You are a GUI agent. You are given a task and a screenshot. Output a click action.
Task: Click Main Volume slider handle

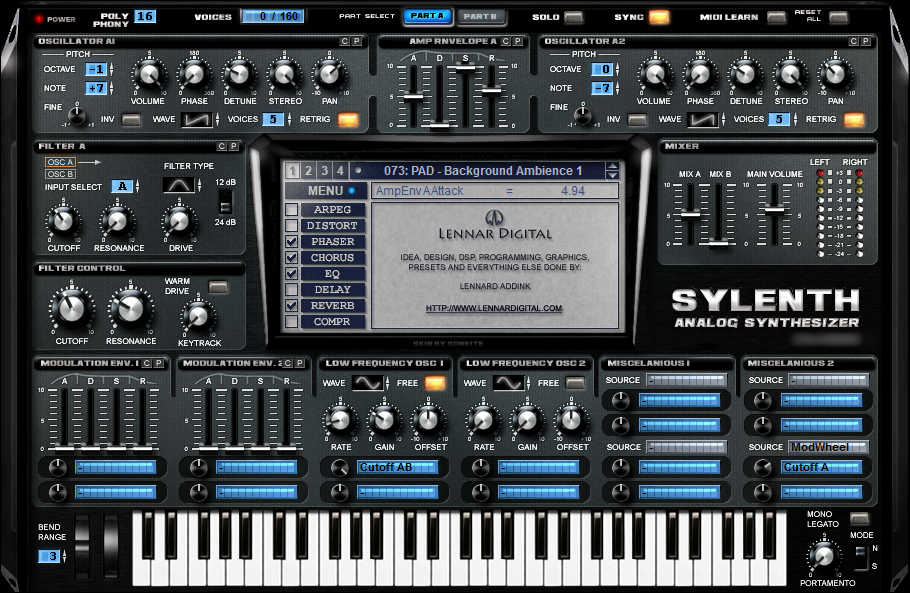[x=774, y=209]
